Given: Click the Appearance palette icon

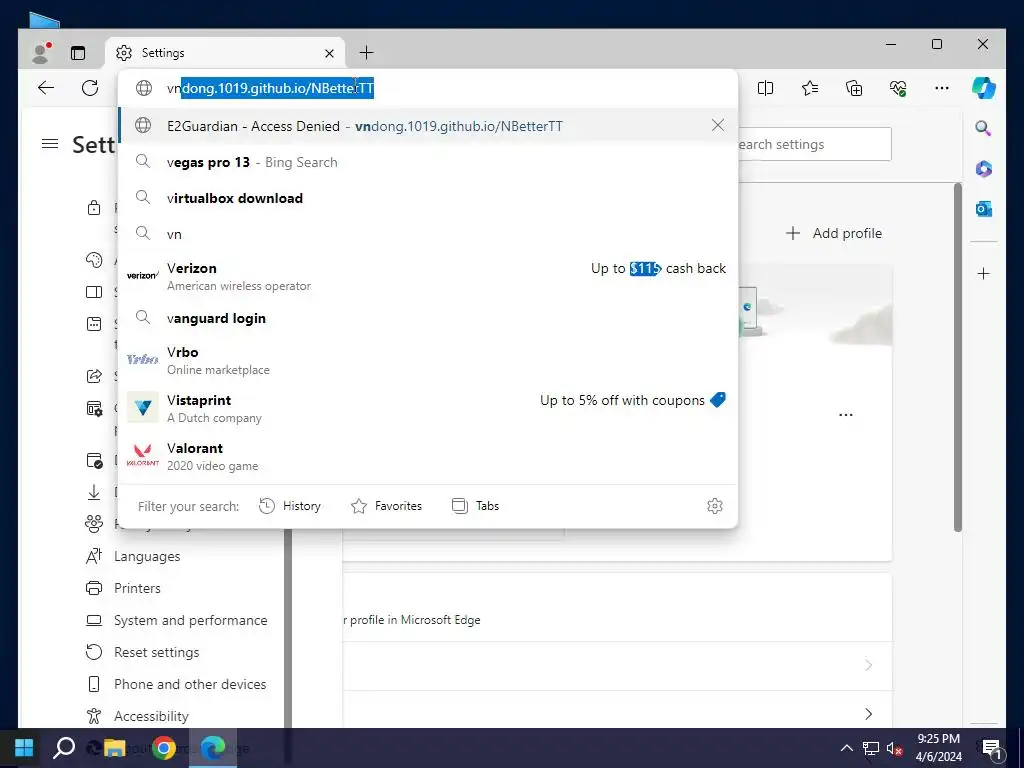Looking at the screenshot, I should tap(94, 260).
